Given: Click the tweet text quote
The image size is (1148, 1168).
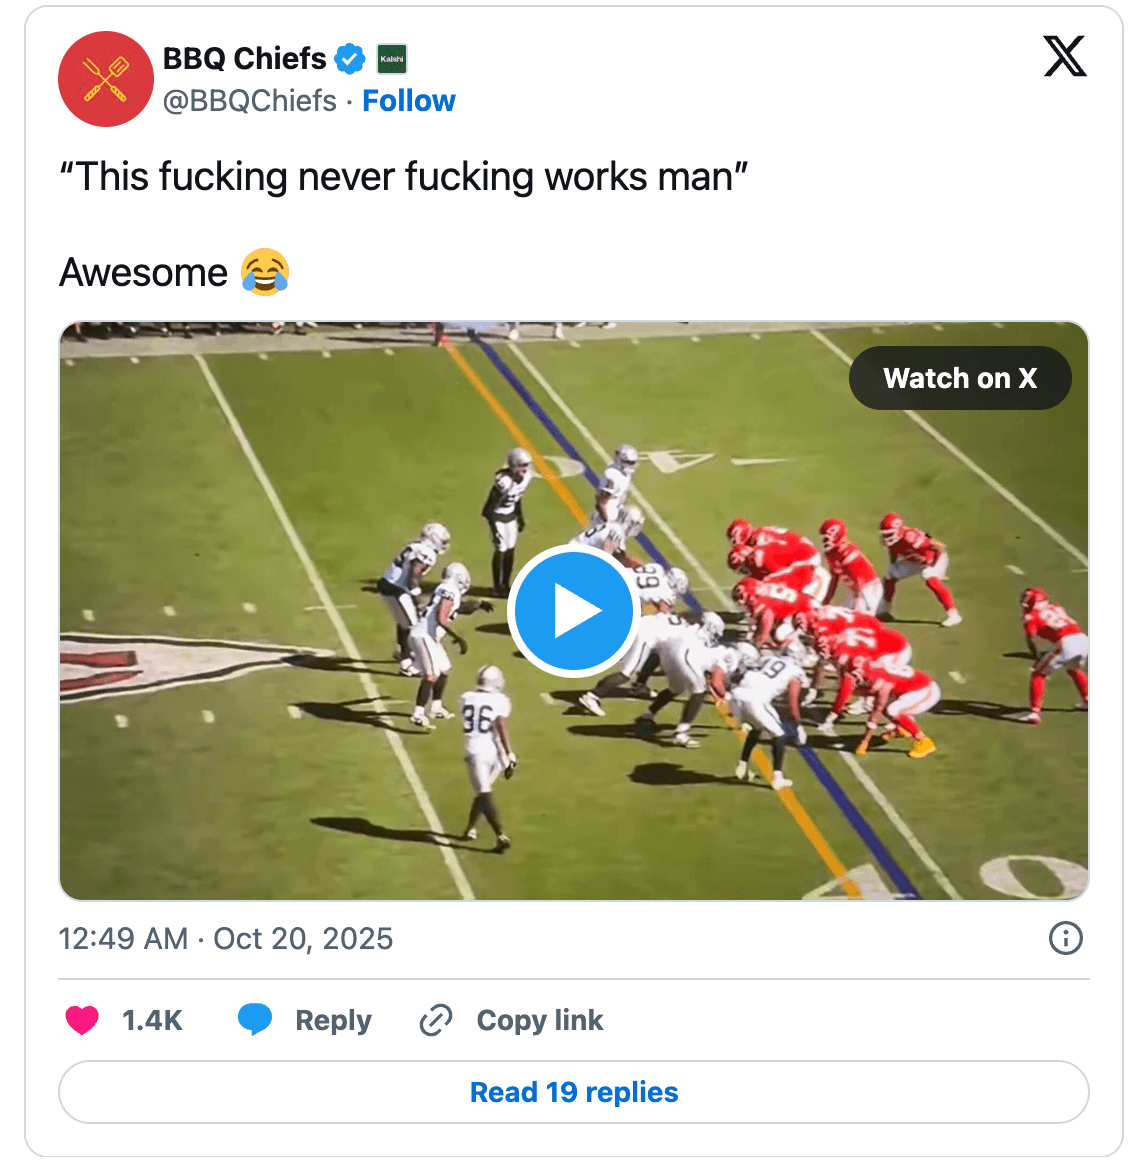Looking at the screenshot, I should point(403,177).
